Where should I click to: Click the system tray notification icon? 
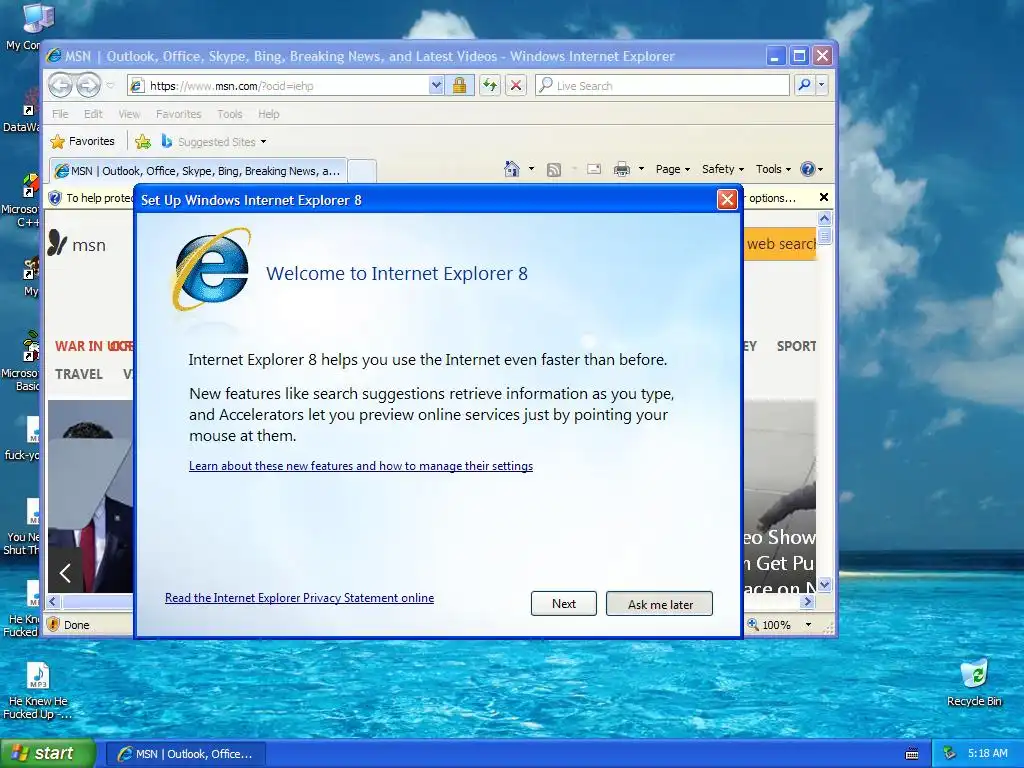coord(950,754)
